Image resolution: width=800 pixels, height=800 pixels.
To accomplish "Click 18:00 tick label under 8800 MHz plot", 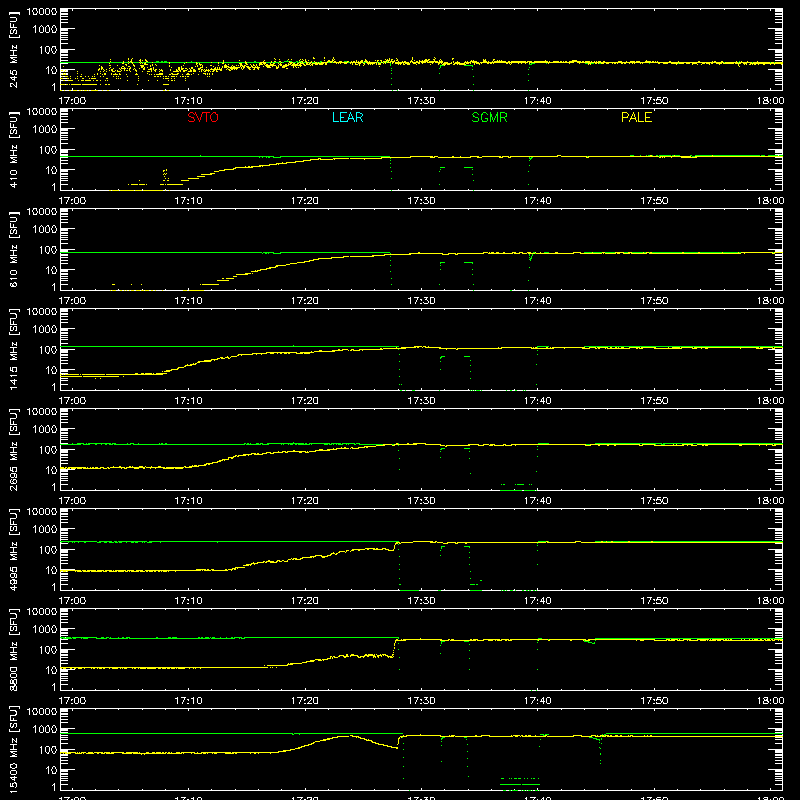I will pos(770,701).
